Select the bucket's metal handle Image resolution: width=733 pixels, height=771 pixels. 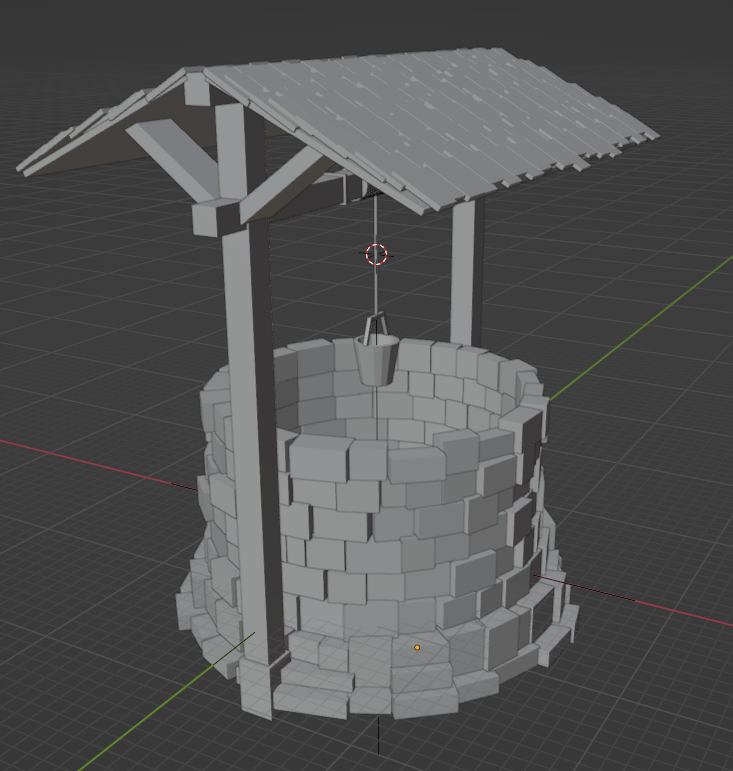(377, 325)
